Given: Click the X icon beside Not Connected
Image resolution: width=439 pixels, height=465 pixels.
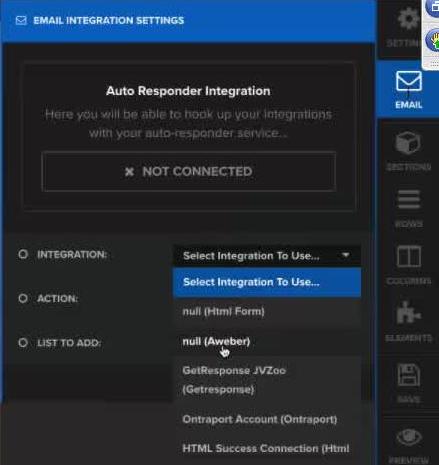Looking at the screenshot, I should tap(129, 172).
